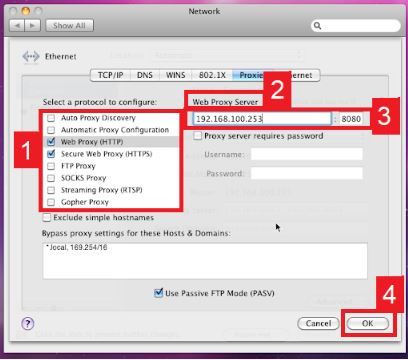This screenshot has width=408, height=360.
Task: Select the SOCKS Proxy list label
Action: click(84, 178)
